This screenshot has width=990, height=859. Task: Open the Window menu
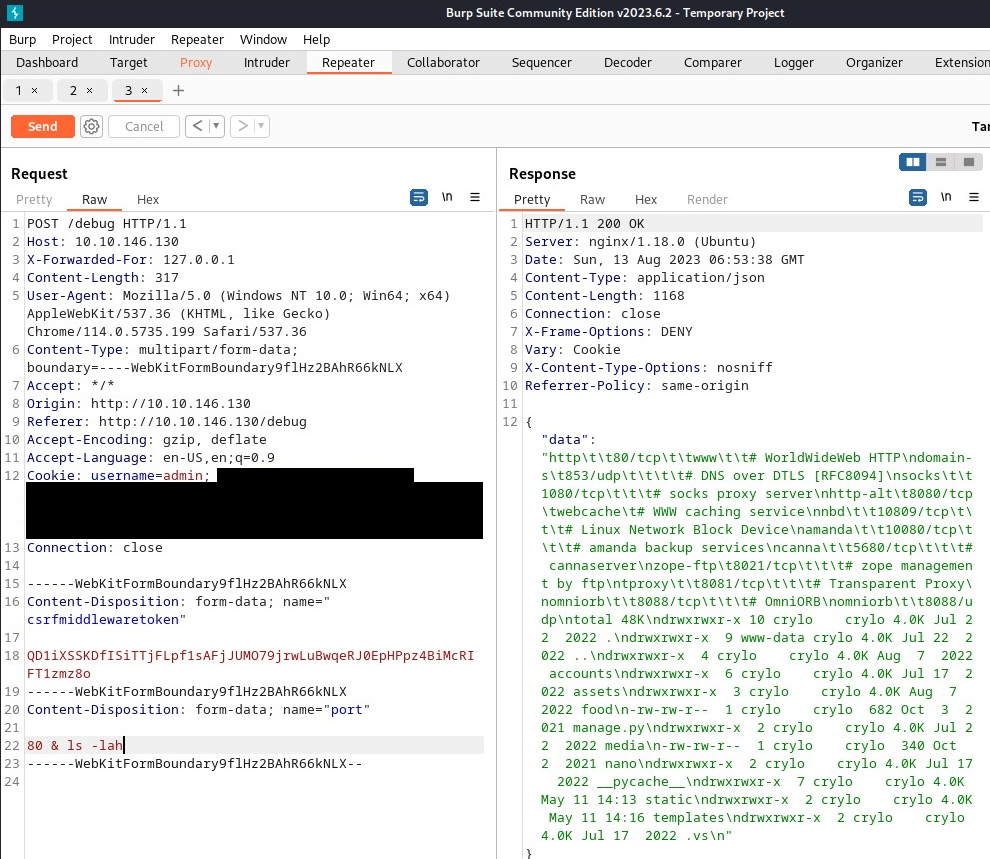[263, 39]
